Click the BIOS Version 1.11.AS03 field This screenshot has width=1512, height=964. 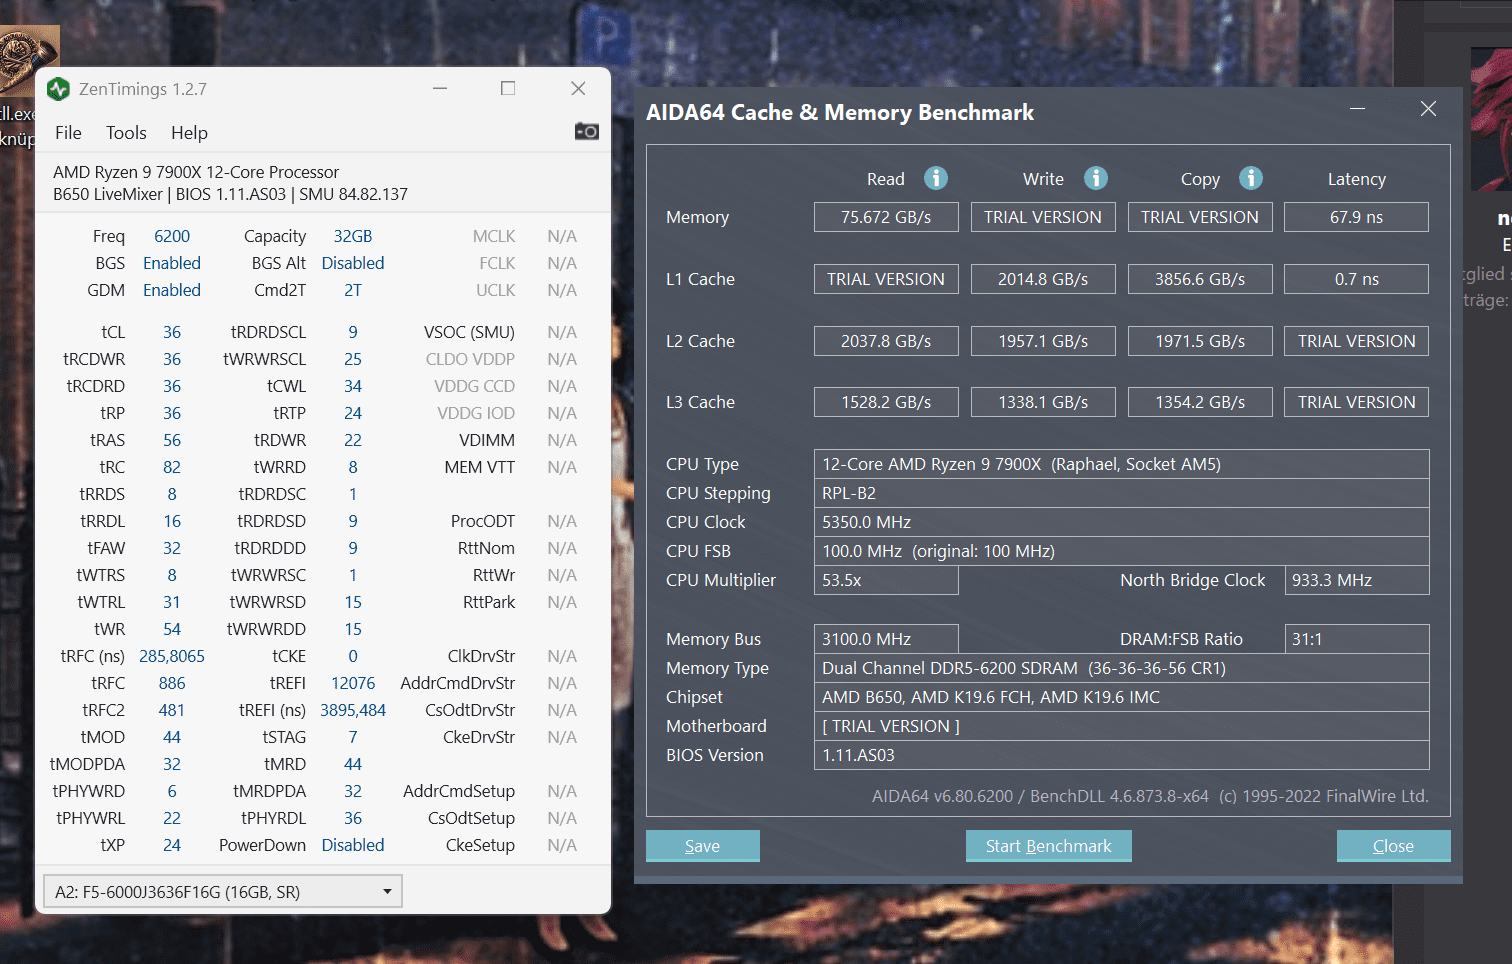(x=1121, y=755)
